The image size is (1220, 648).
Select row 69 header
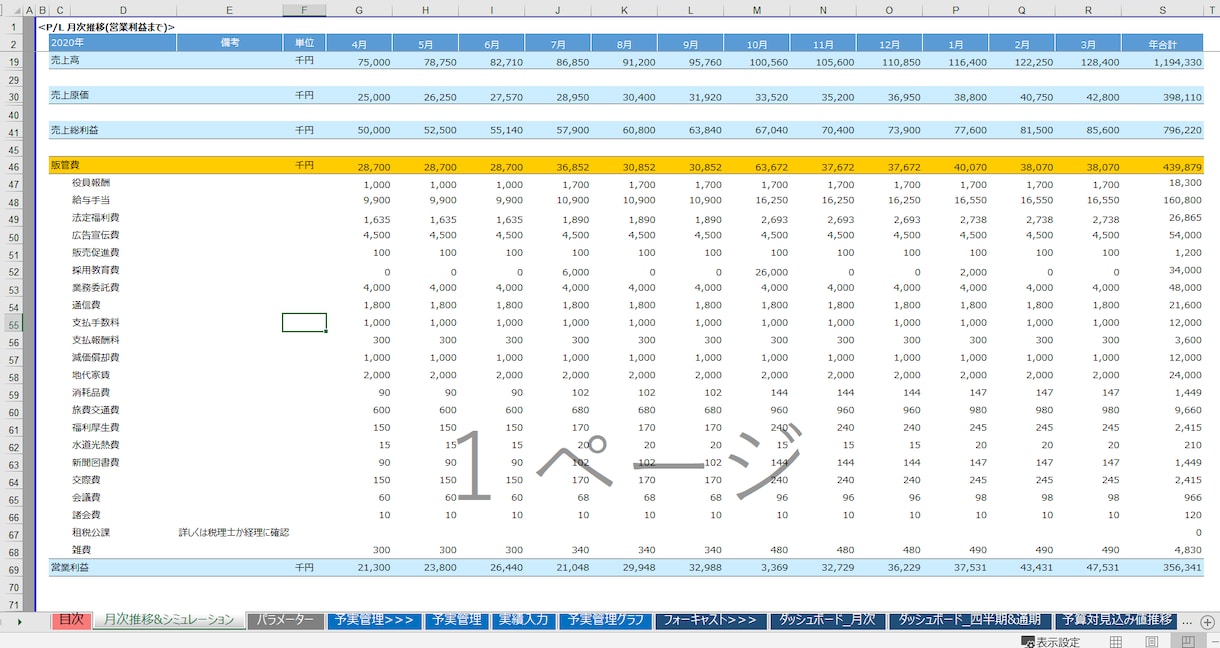coord(14,568)
